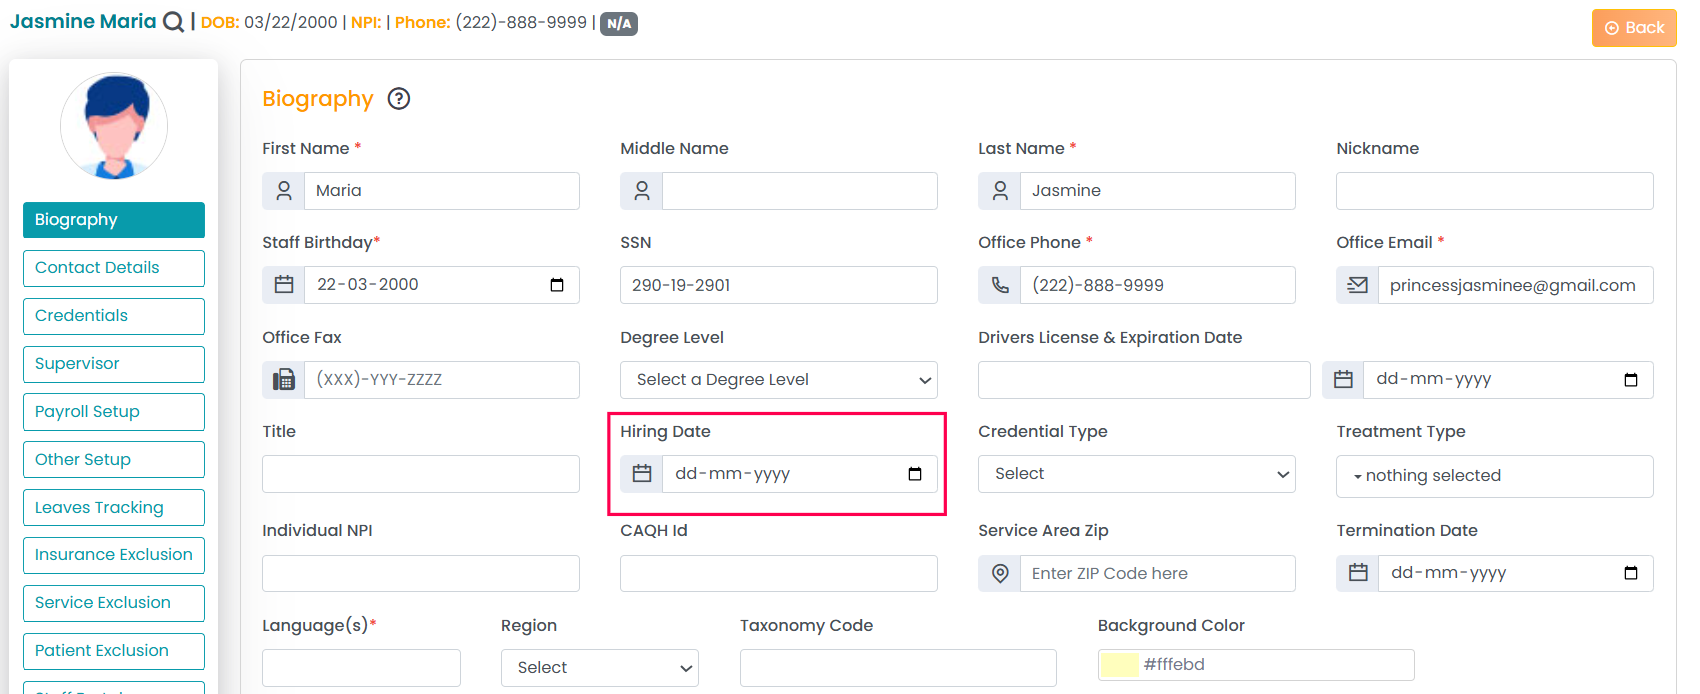The image size is (1700, 694).
Task: Open the Hiring Date calendar picker
Action: 914,474
